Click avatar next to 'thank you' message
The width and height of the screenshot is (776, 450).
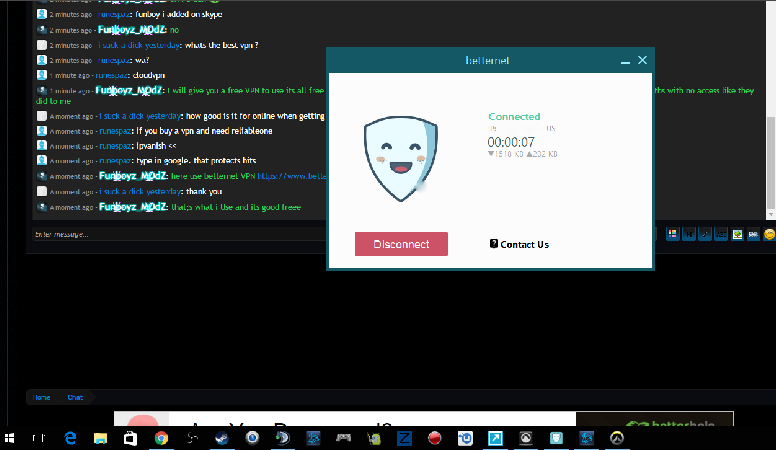tap(42, 192)
